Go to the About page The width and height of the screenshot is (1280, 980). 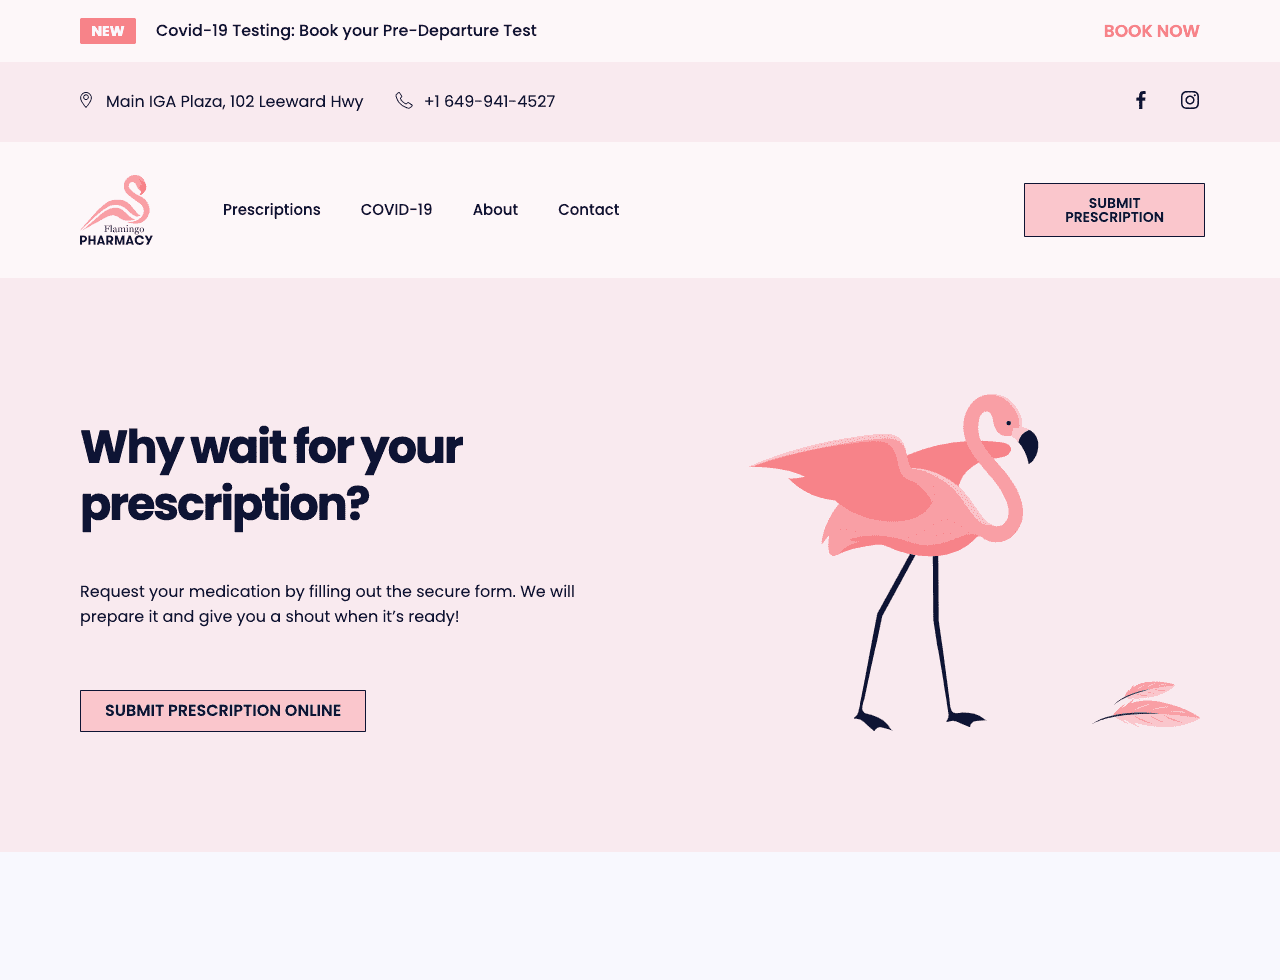pyautogui.click(x=495, y=210)
